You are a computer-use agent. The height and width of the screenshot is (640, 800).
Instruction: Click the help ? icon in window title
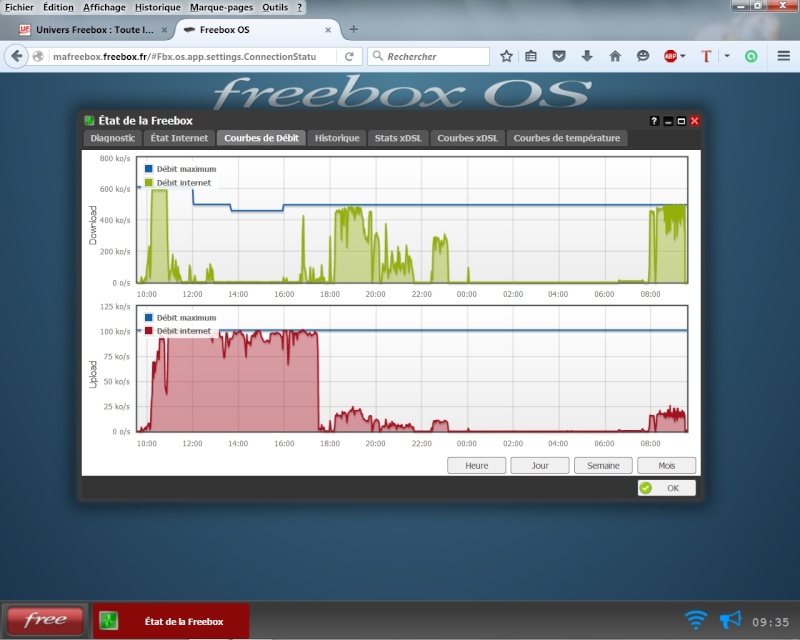click(x=654, y=121)
